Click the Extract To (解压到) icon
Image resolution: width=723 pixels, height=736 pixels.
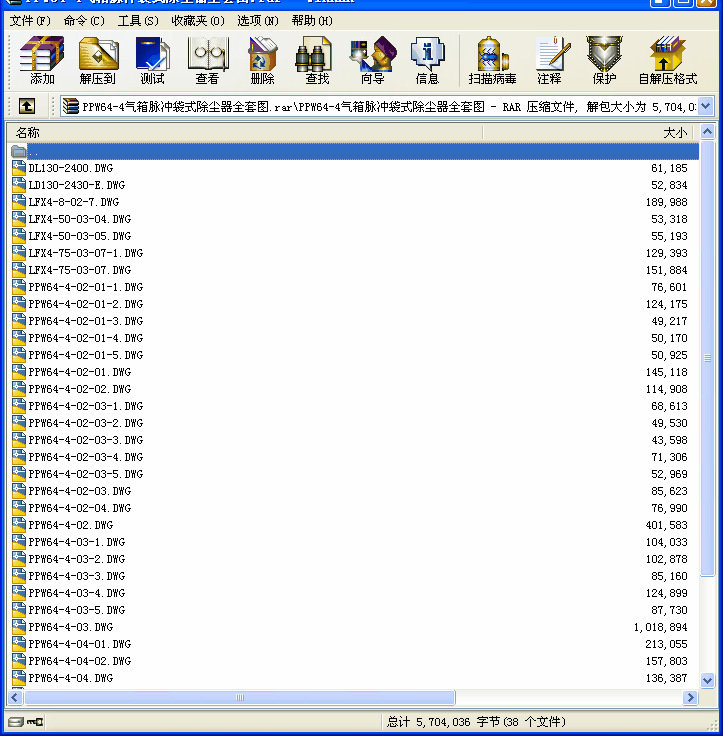97,59
